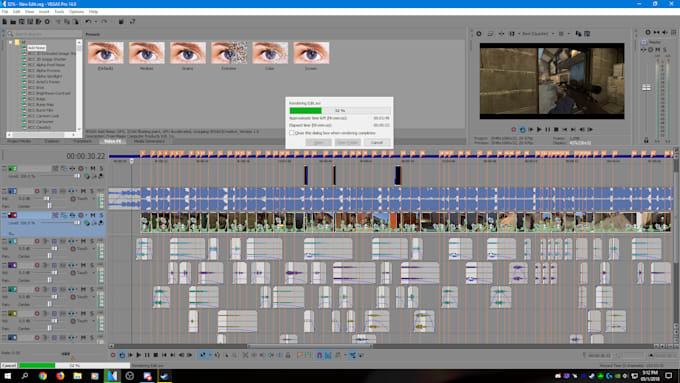This screenshot has width=680, height=383.
Task: Click the Paste icon in main toolbar
Action: tap(75, 21)
